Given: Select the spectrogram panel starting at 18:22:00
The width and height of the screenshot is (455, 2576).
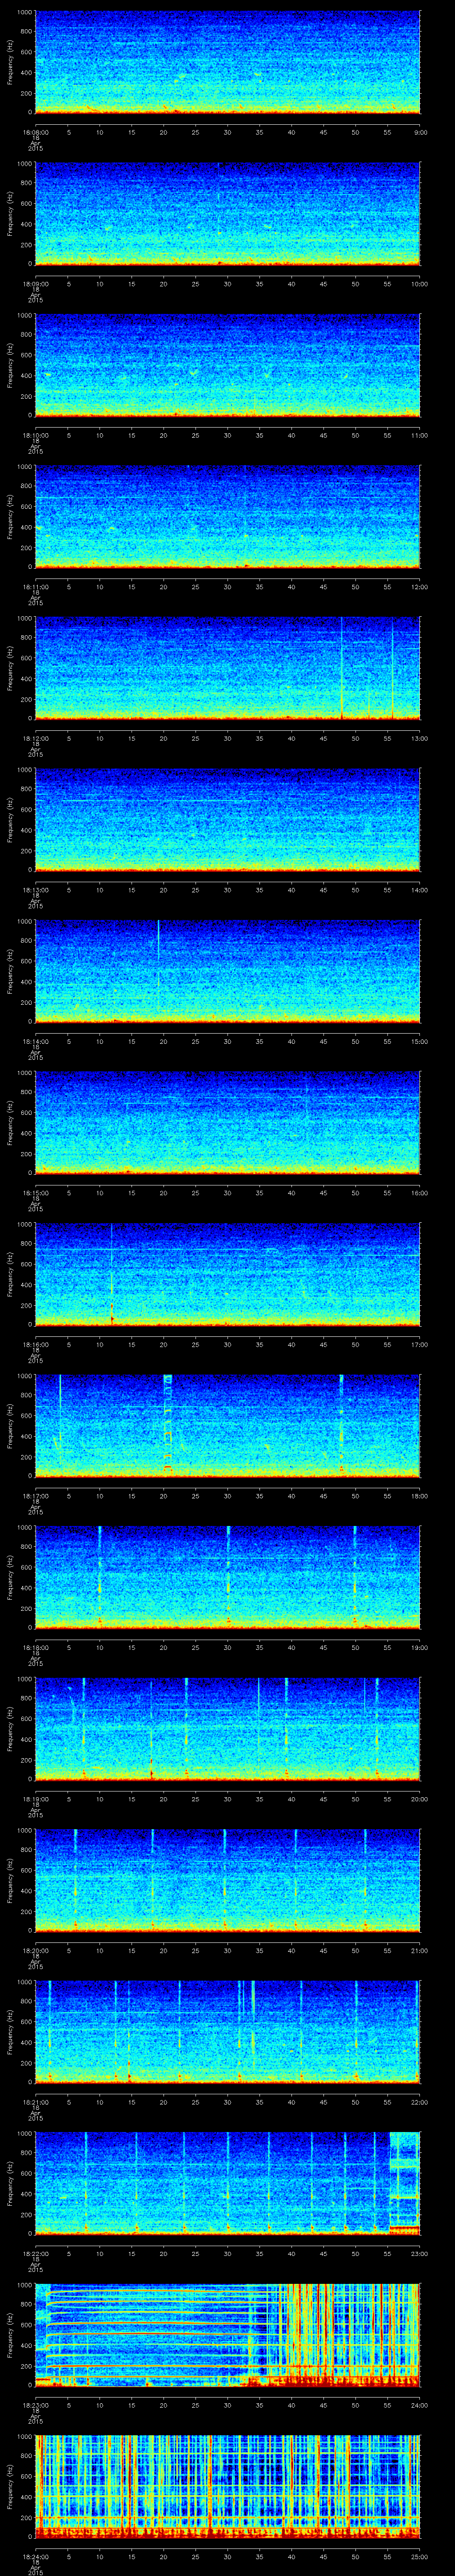Looking at the screenshot, I should tap(227, 2183).
